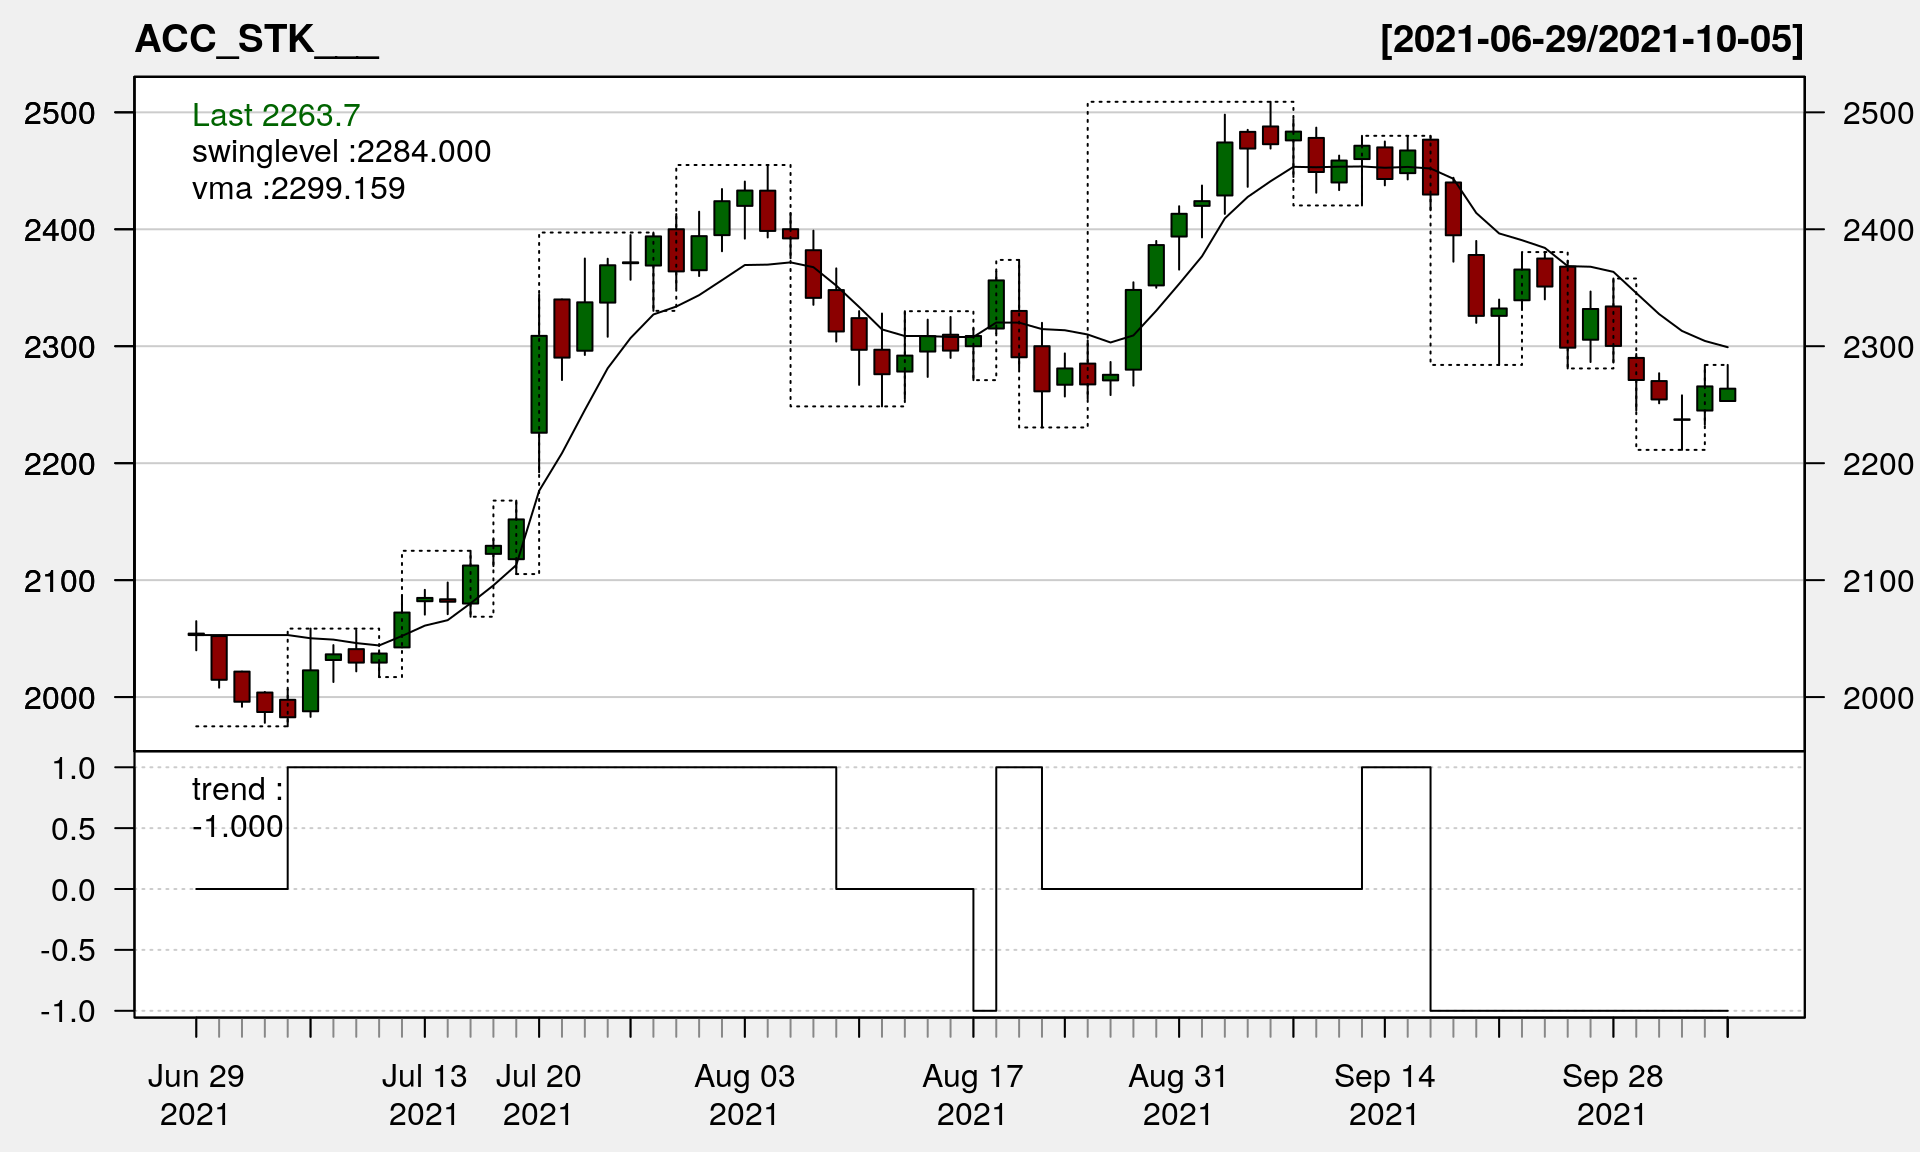Click the Aug 03 2021 axis label
This screenshot has height=1152, width=1920.
coord(744,1095)
